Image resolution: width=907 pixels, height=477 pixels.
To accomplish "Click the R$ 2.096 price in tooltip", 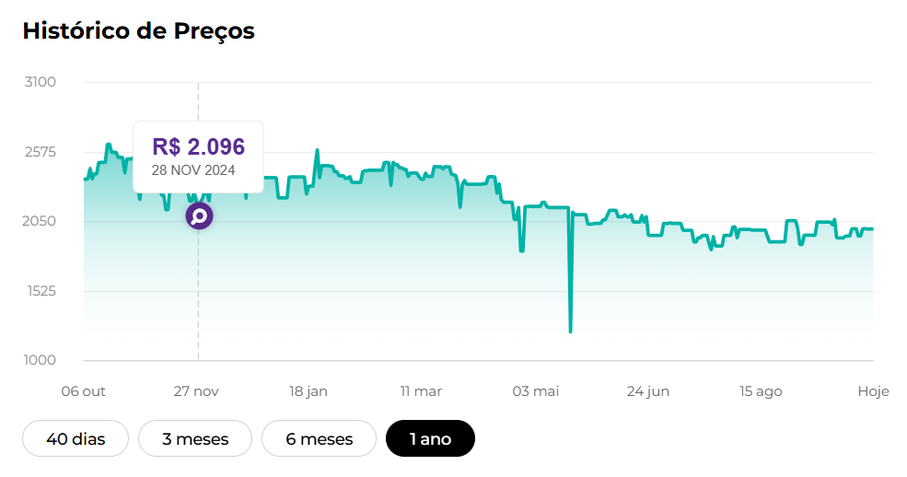I will (x=198, y=146).
